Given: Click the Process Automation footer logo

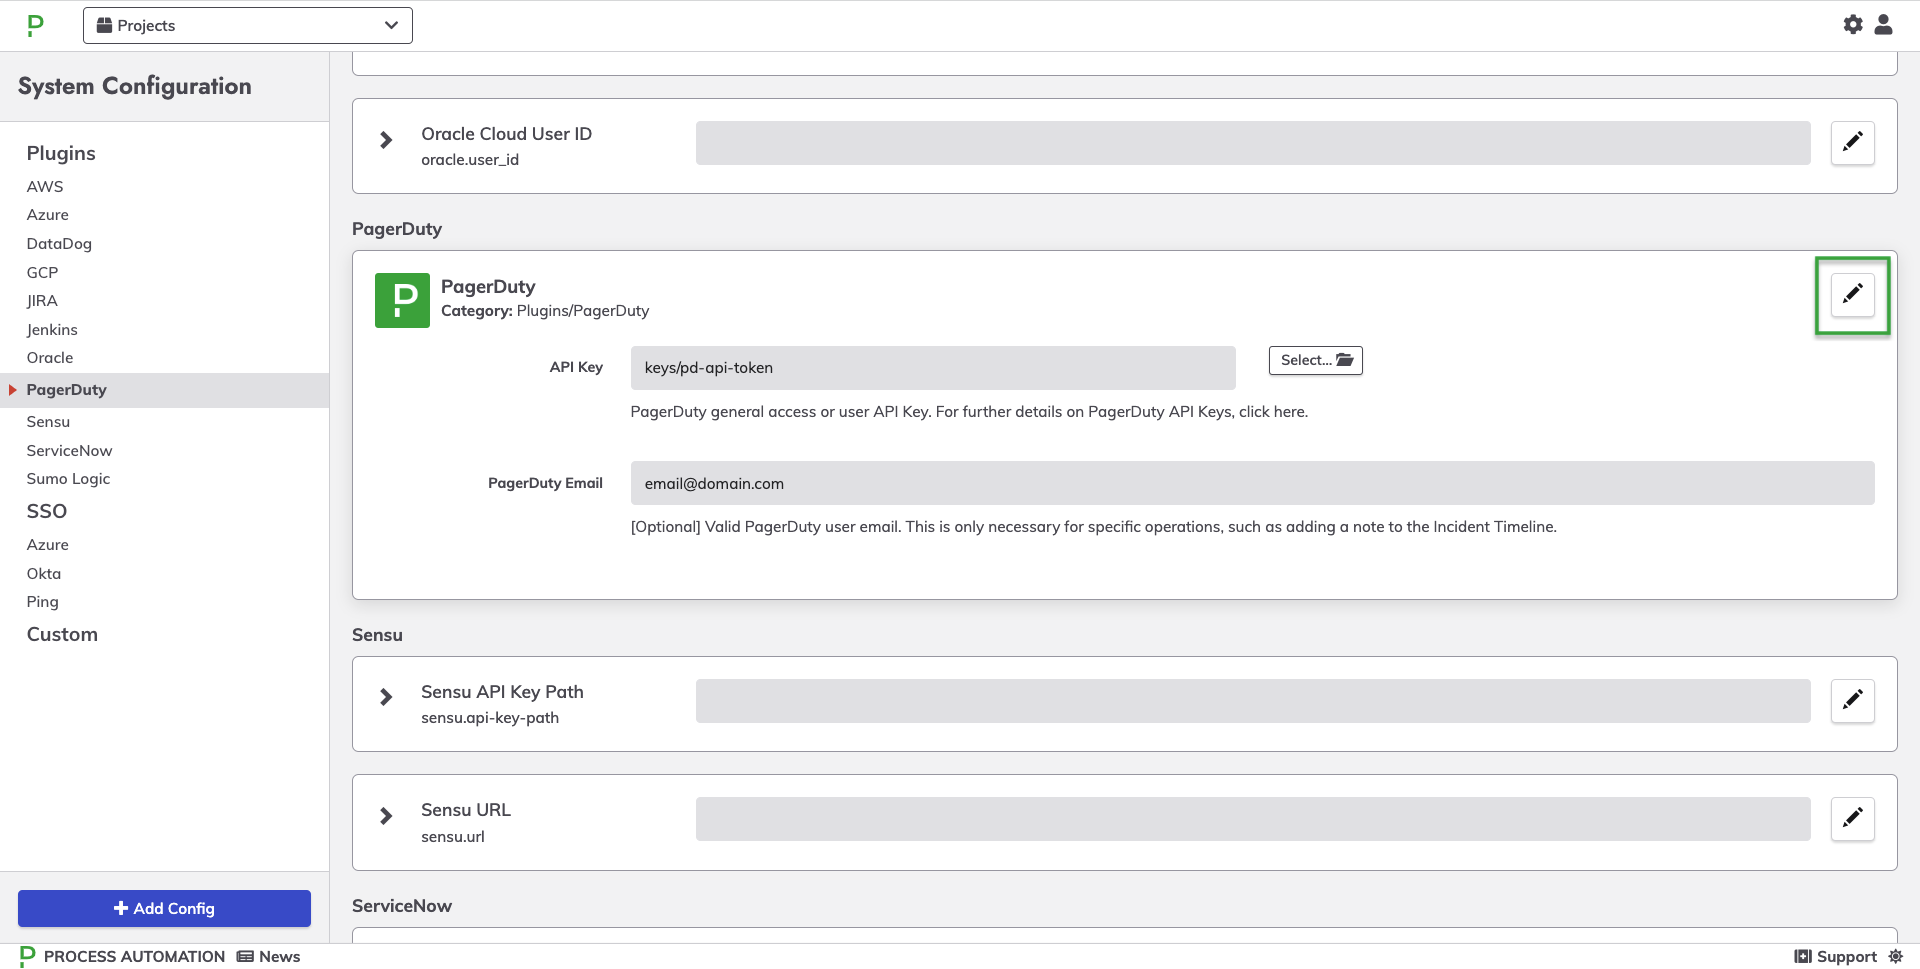Looking at the screenshot, I should click(28, 956).
